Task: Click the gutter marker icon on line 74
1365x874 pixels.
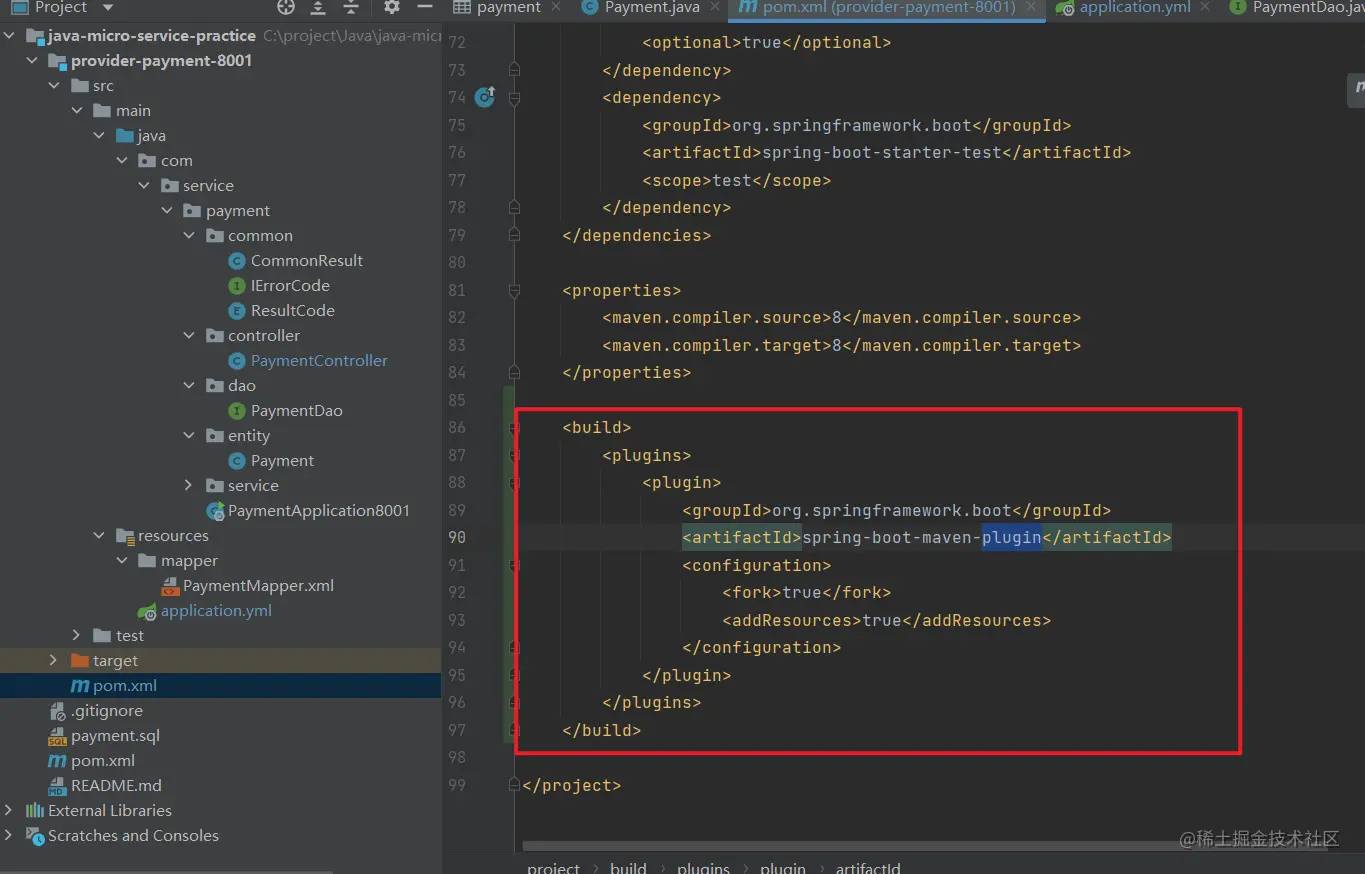Action: coord(485,97)
